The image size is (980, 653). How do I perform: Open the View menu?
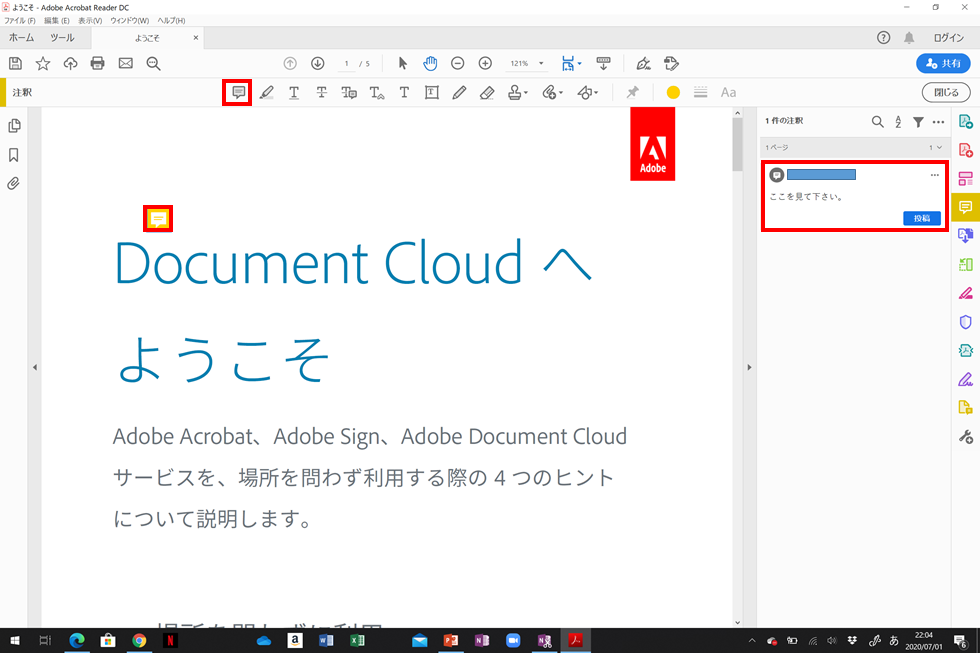(90, 21)
